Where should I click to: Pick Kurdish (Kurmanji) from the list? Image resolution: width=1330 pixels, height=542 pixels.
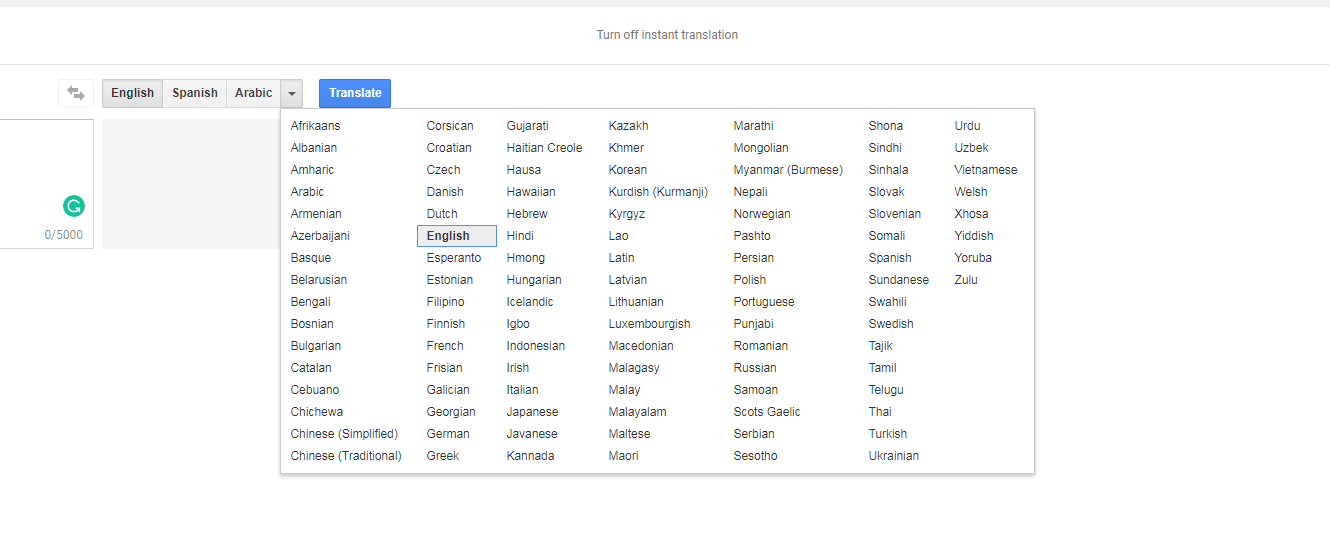click(x=658, y=192)
